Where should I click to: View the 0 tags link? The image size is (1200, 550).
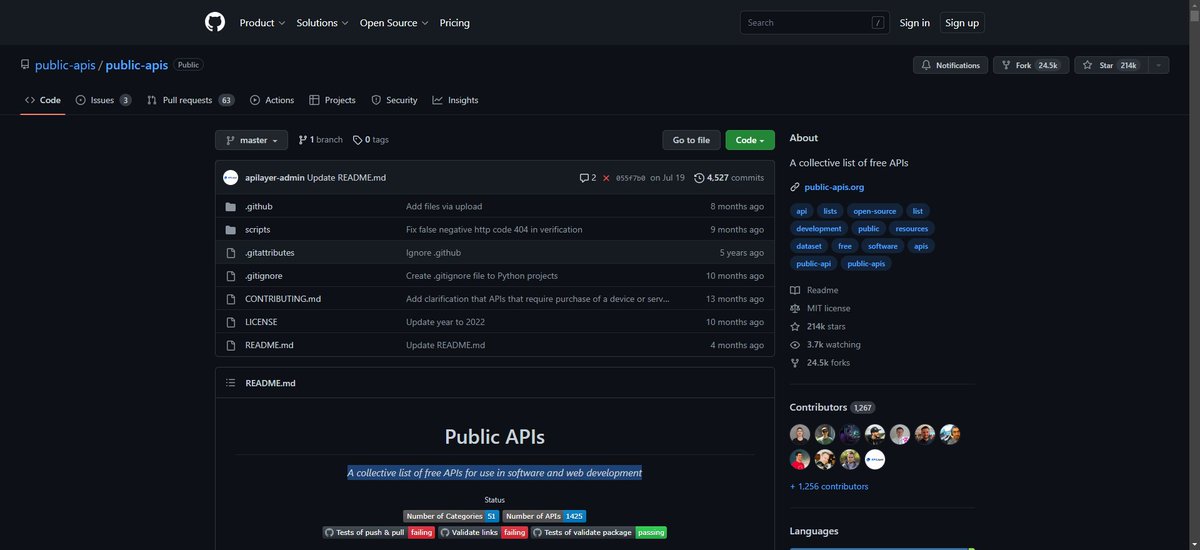370,140
